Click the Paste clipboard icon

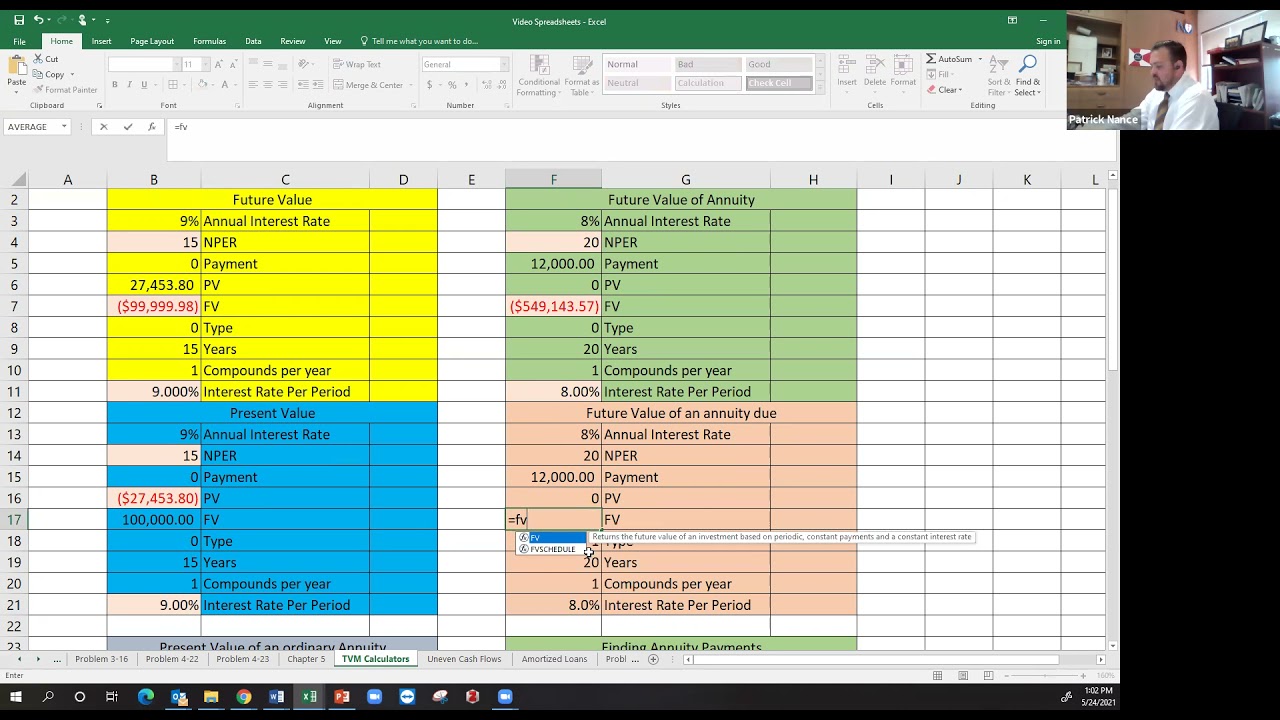point(16,66)
